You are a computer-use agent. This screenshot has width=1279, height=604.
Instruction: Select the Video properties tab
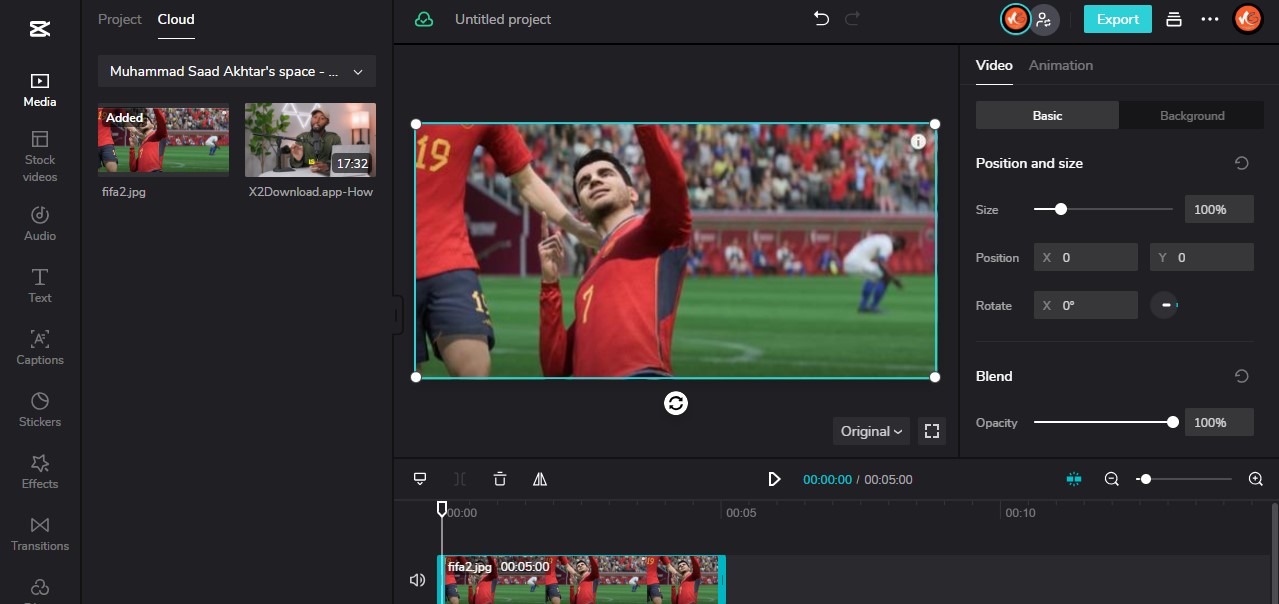coord(994,65)
